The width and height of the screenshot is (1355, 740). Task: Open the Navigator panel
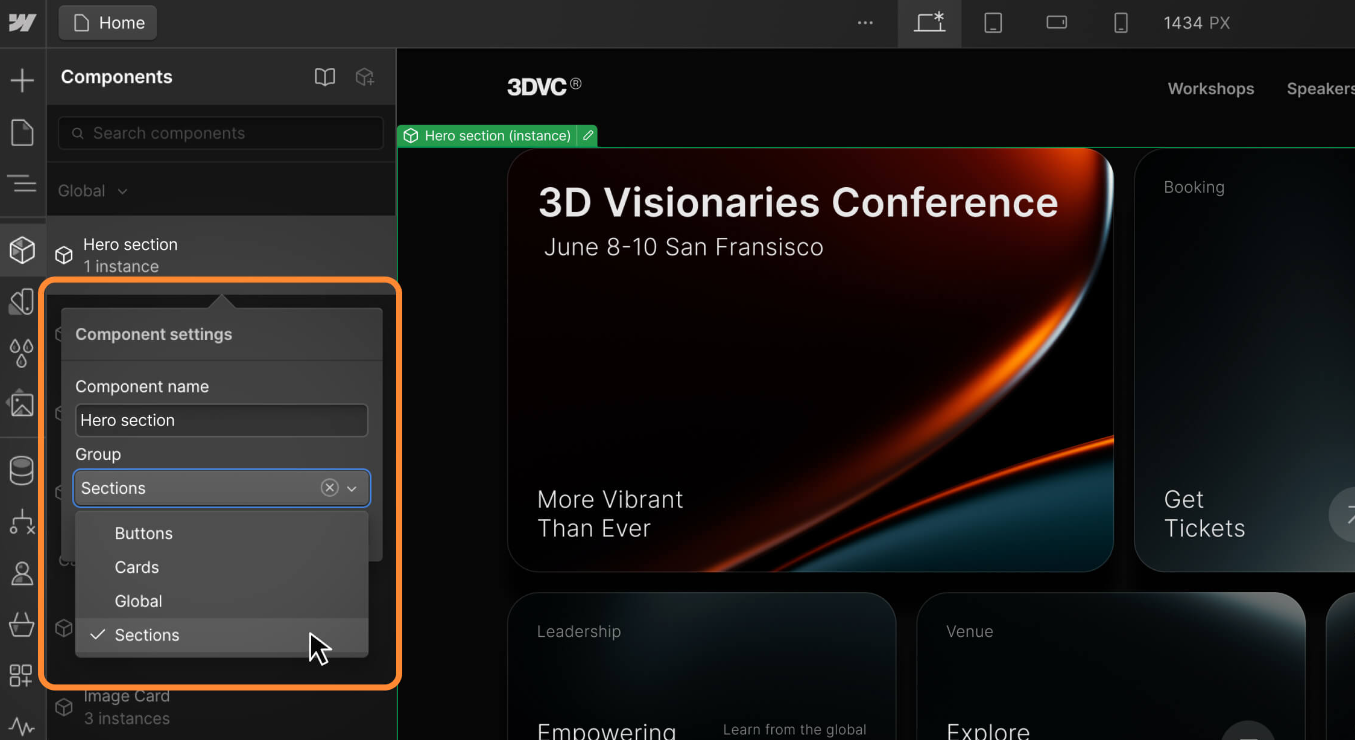22,184
